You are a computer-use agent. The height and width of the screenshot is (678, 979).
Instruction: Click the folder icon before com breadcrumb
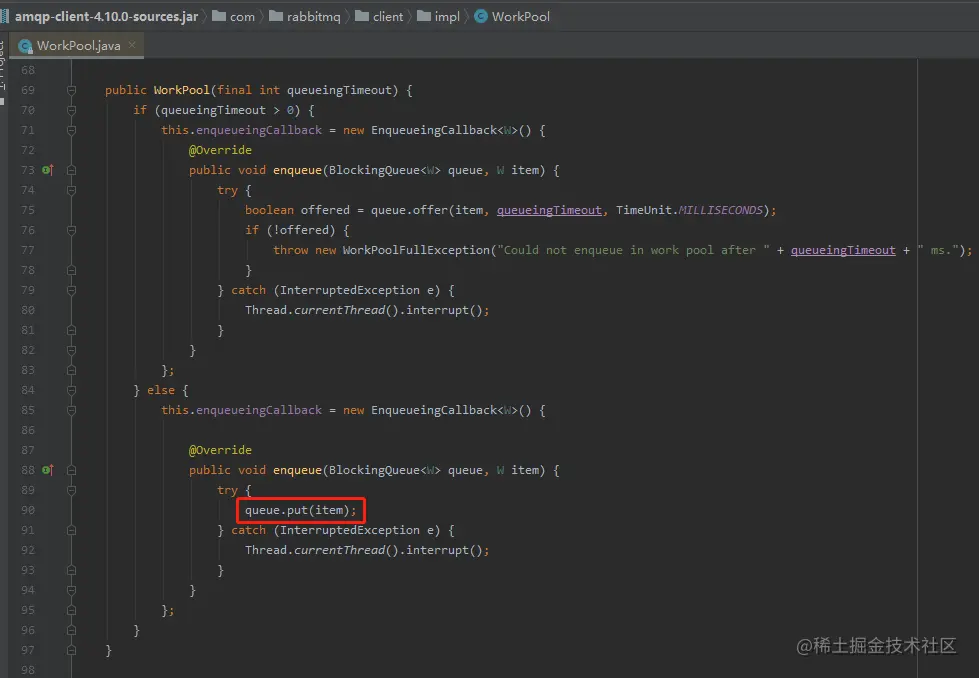pyautogui.click(x=219, y=16)
